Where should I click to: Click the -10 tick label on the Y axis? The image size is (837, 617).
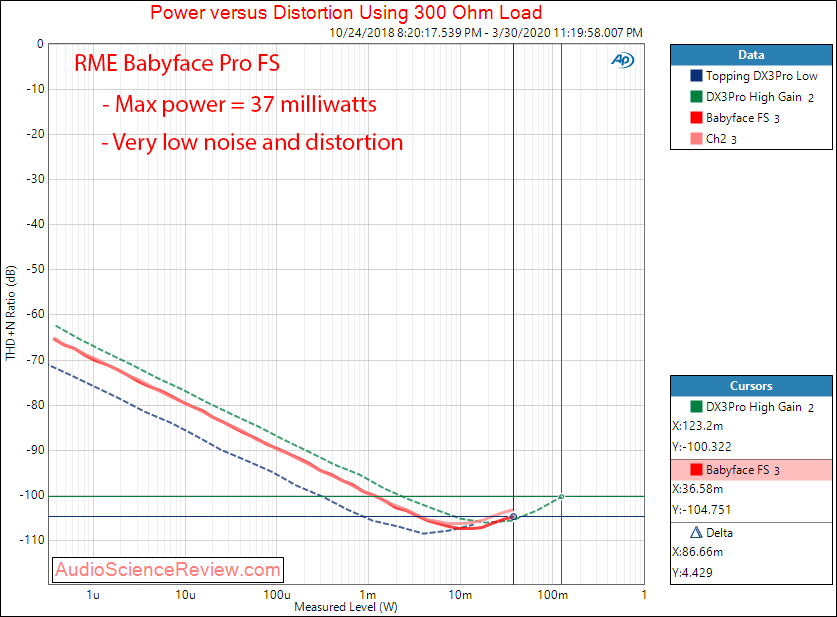tap(35, 89)
